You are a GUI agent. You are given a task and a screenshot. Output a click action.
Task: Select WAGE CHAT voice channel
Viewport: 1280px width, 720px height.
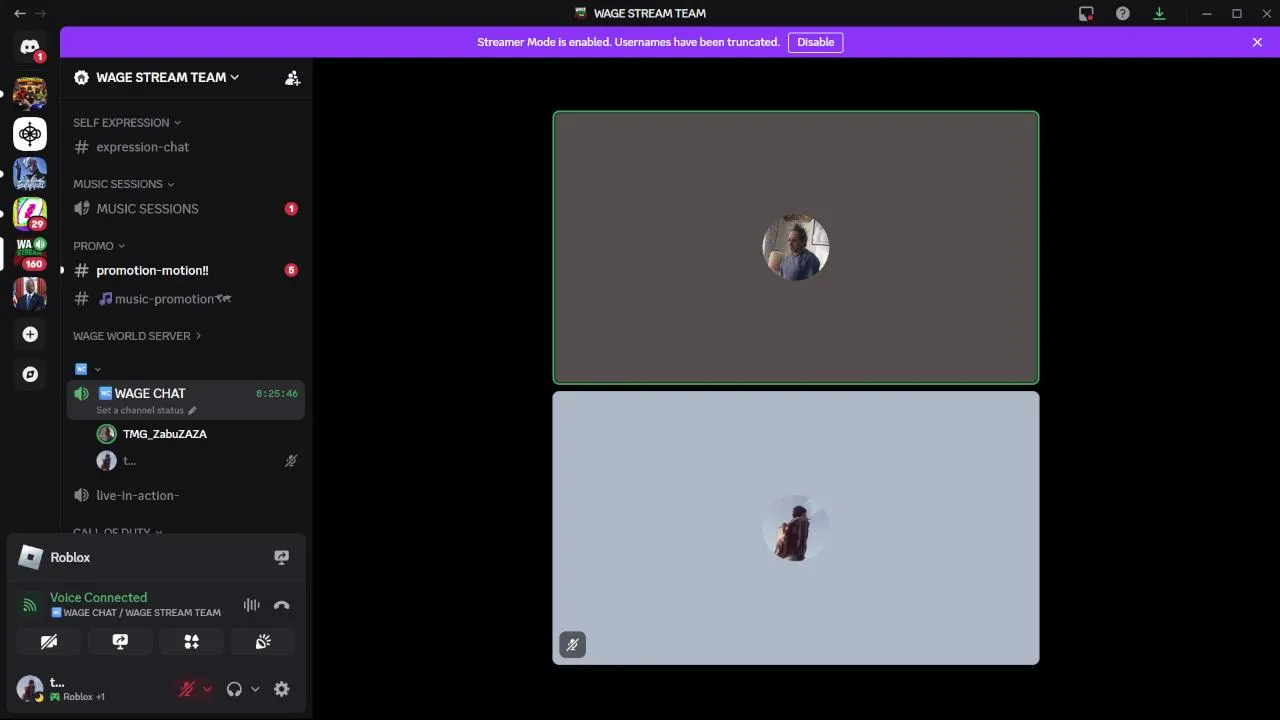(186, 400)
